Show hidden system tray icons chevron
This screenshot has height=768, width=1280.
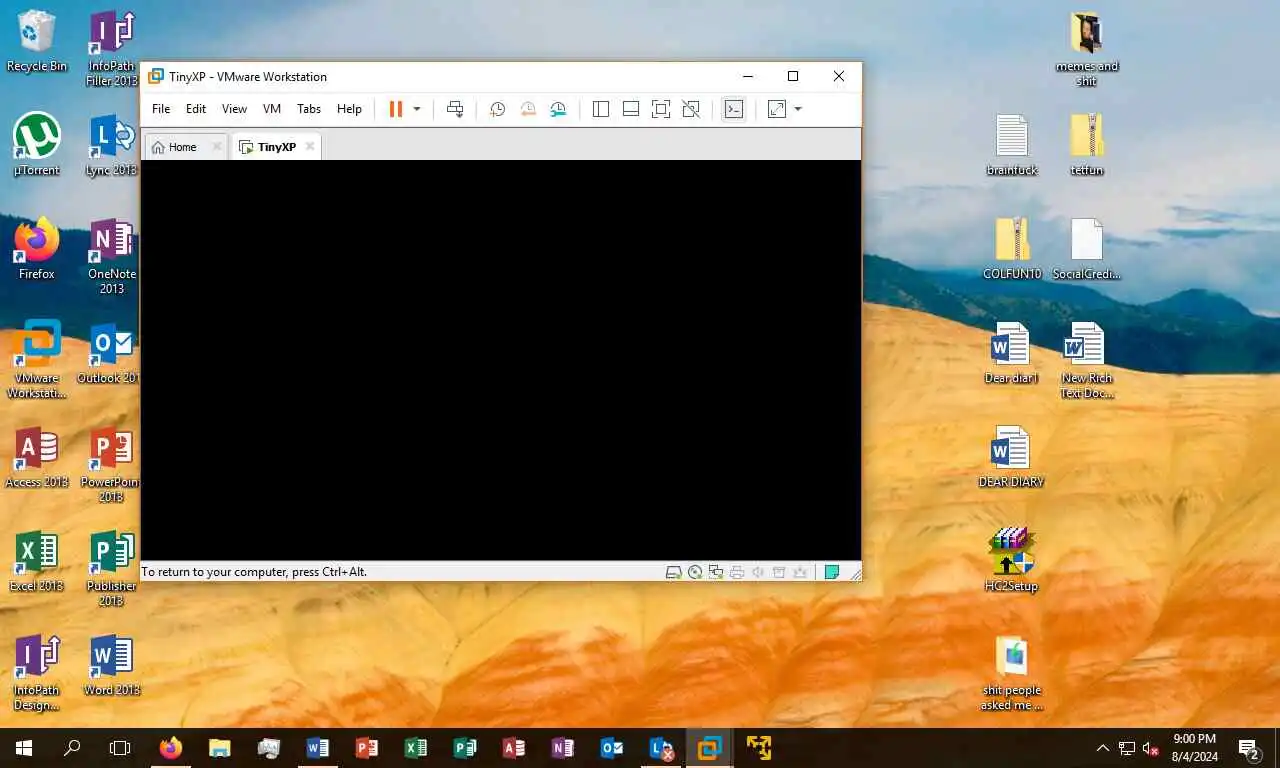tap(1103, 748)
